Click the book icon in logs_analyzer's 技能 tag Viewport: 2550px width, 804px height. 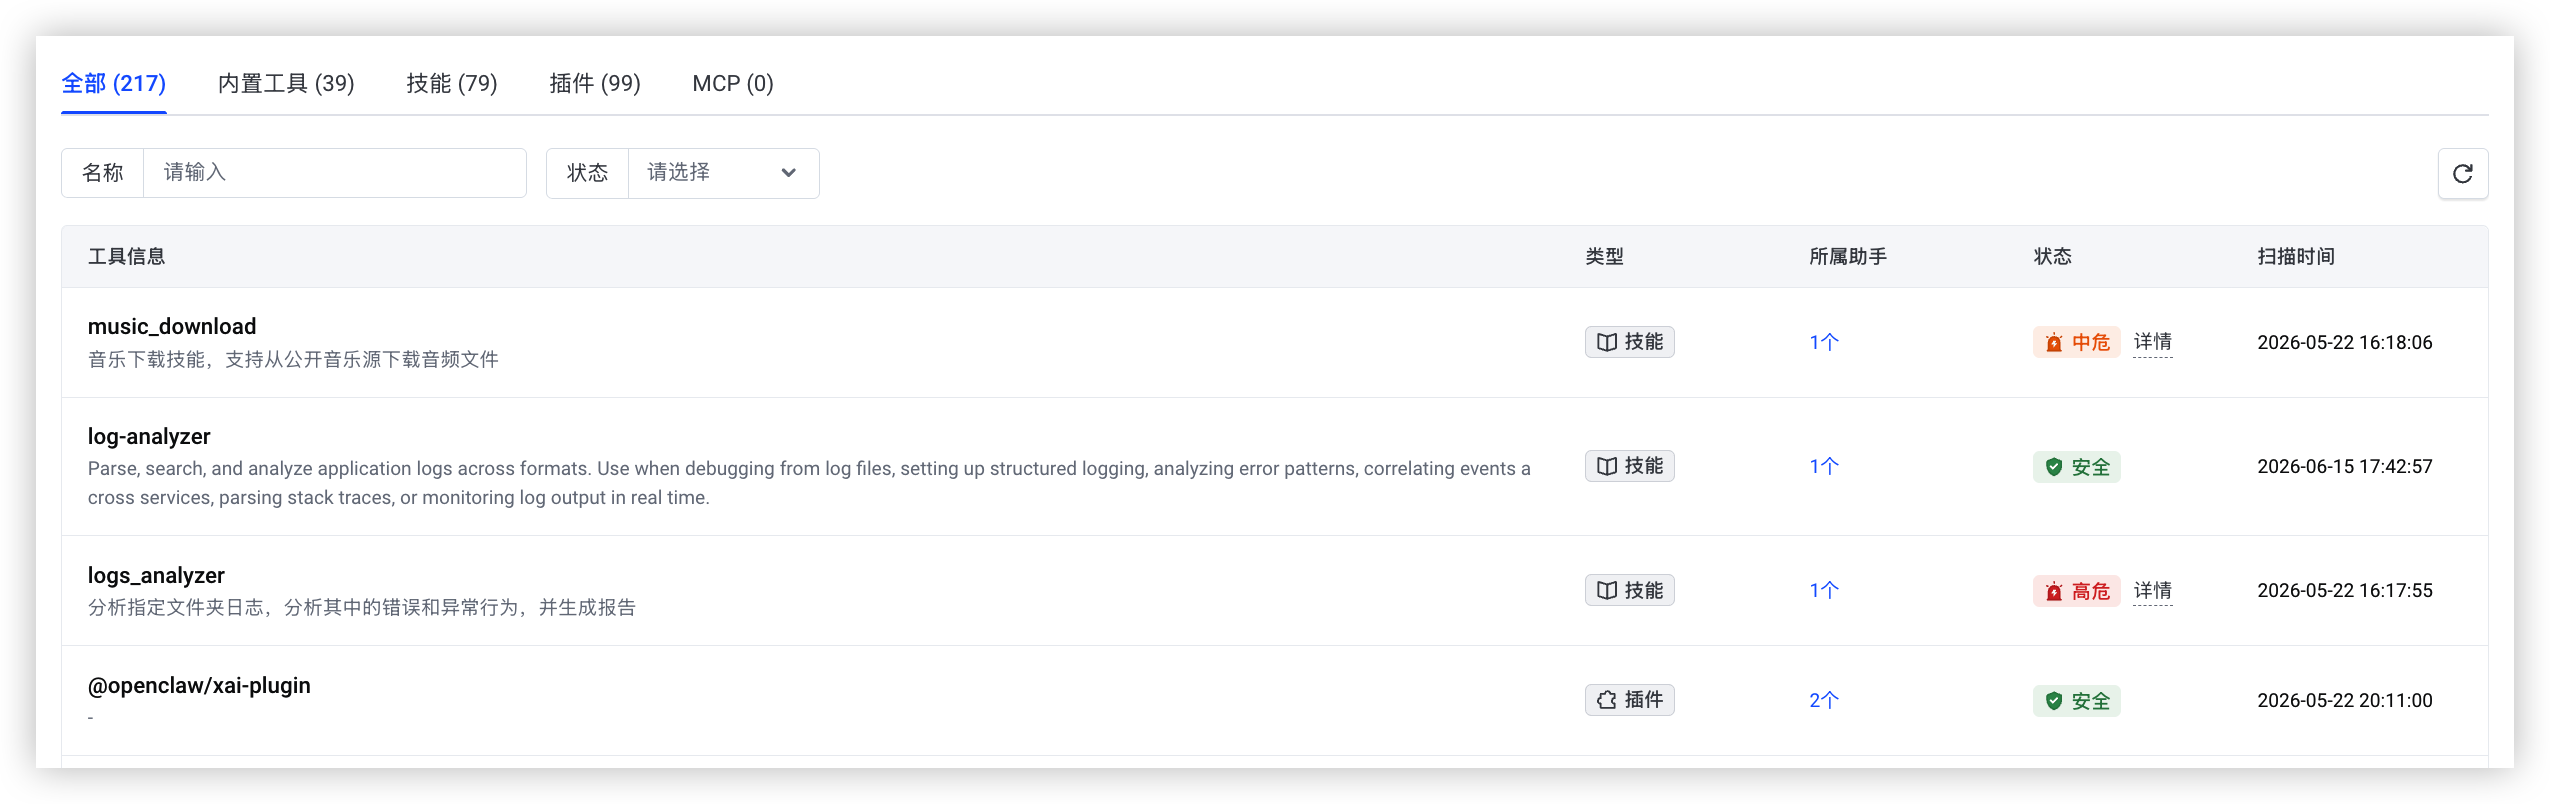click(1606, 590)
